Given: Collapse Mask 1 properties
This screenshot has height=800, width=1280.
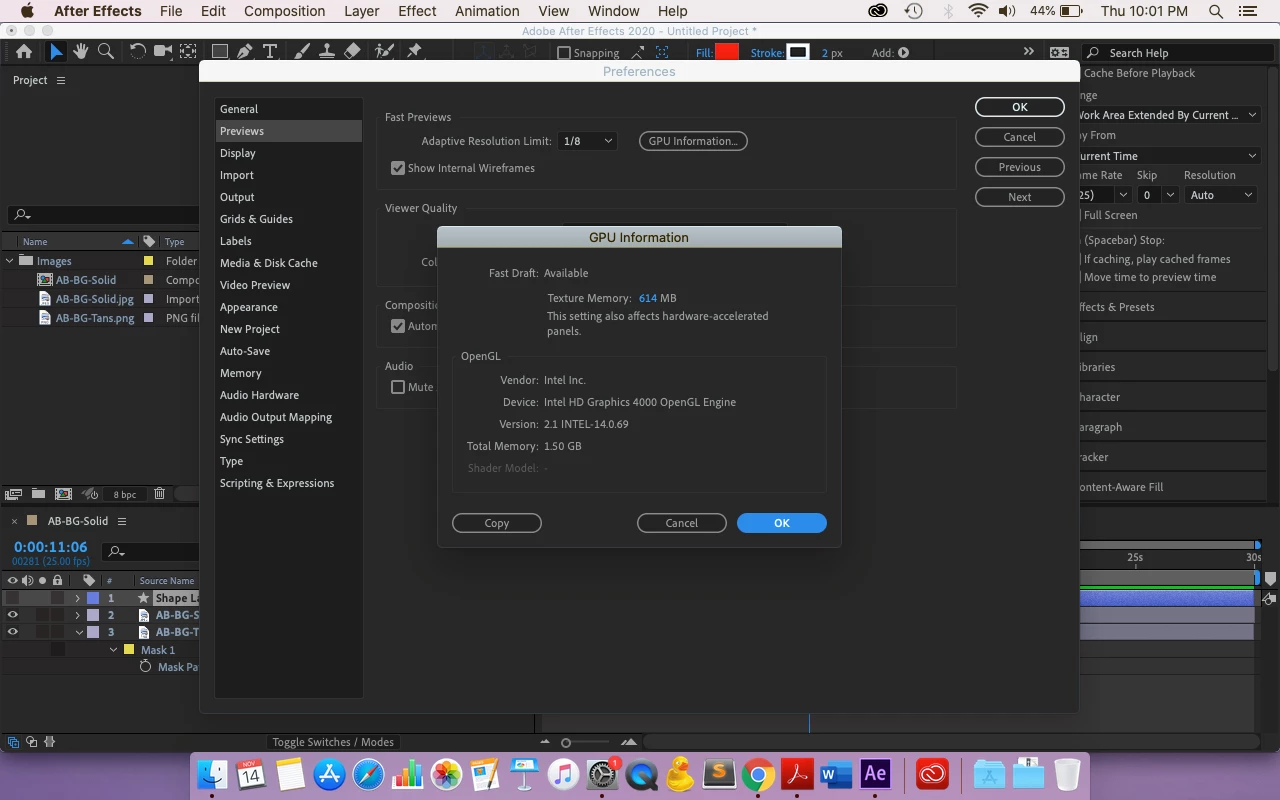Looking at the screenshot, I should [114, 650].
